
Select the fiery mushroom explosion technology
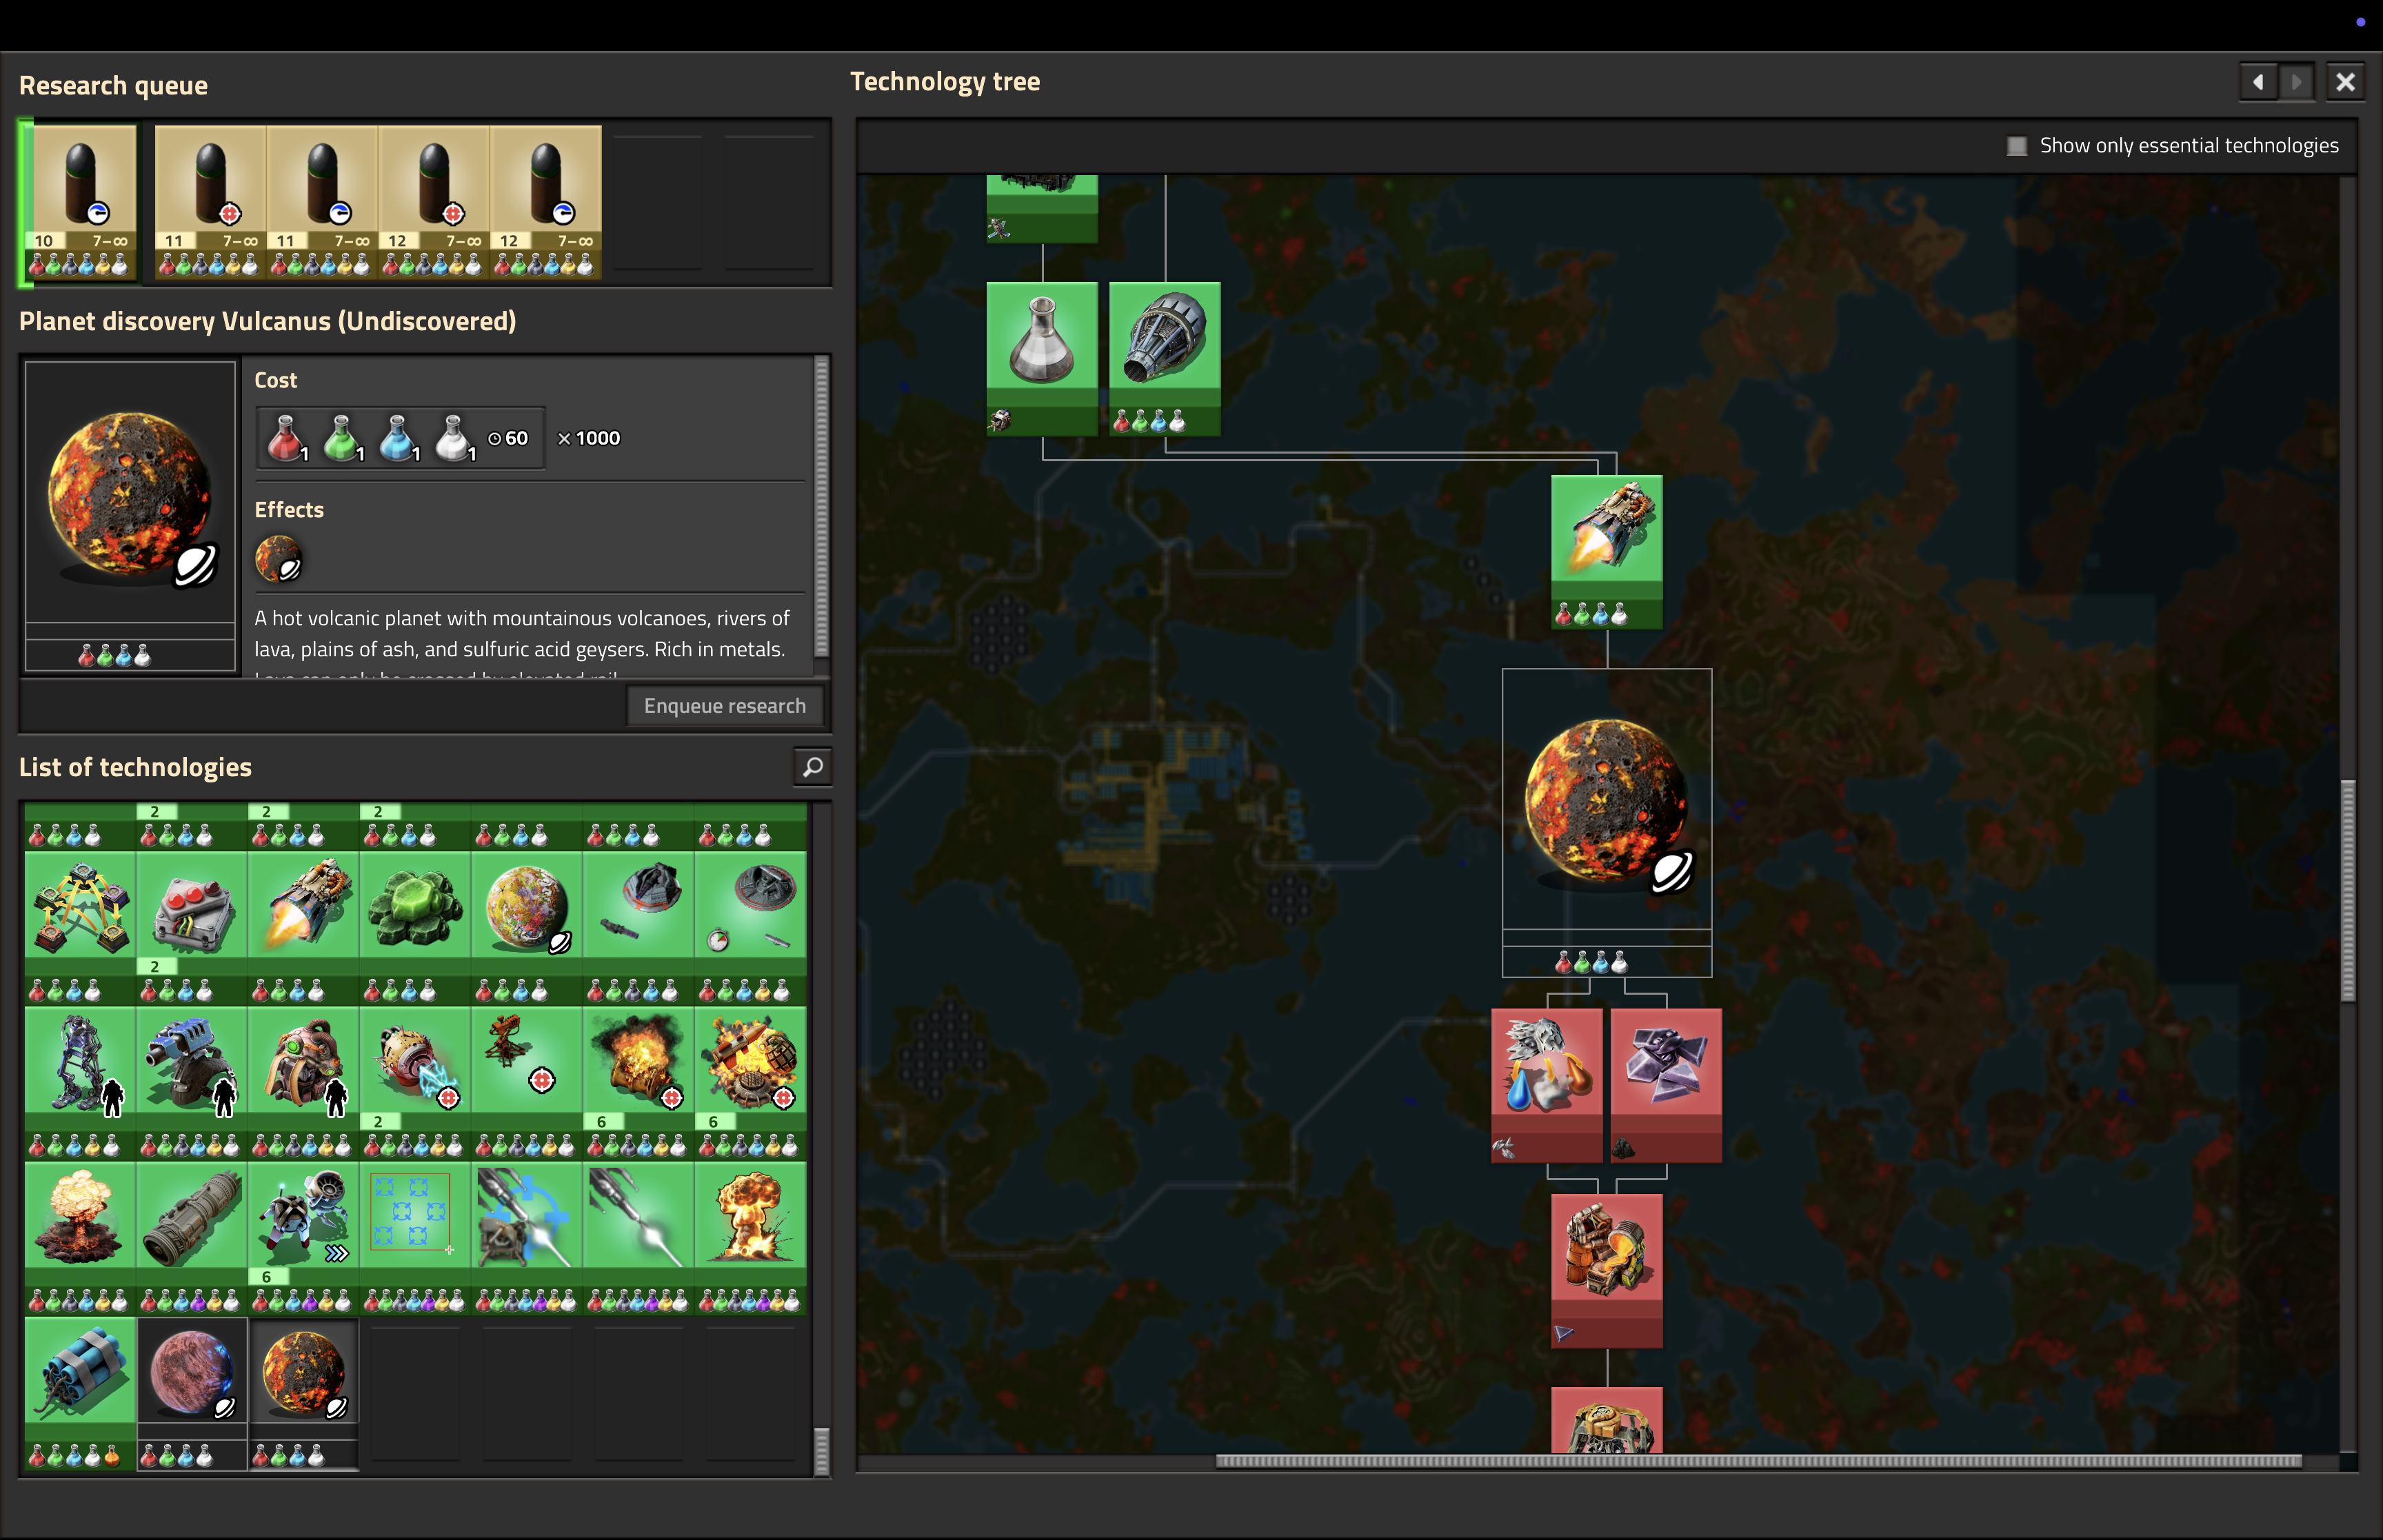[751, 1238]
